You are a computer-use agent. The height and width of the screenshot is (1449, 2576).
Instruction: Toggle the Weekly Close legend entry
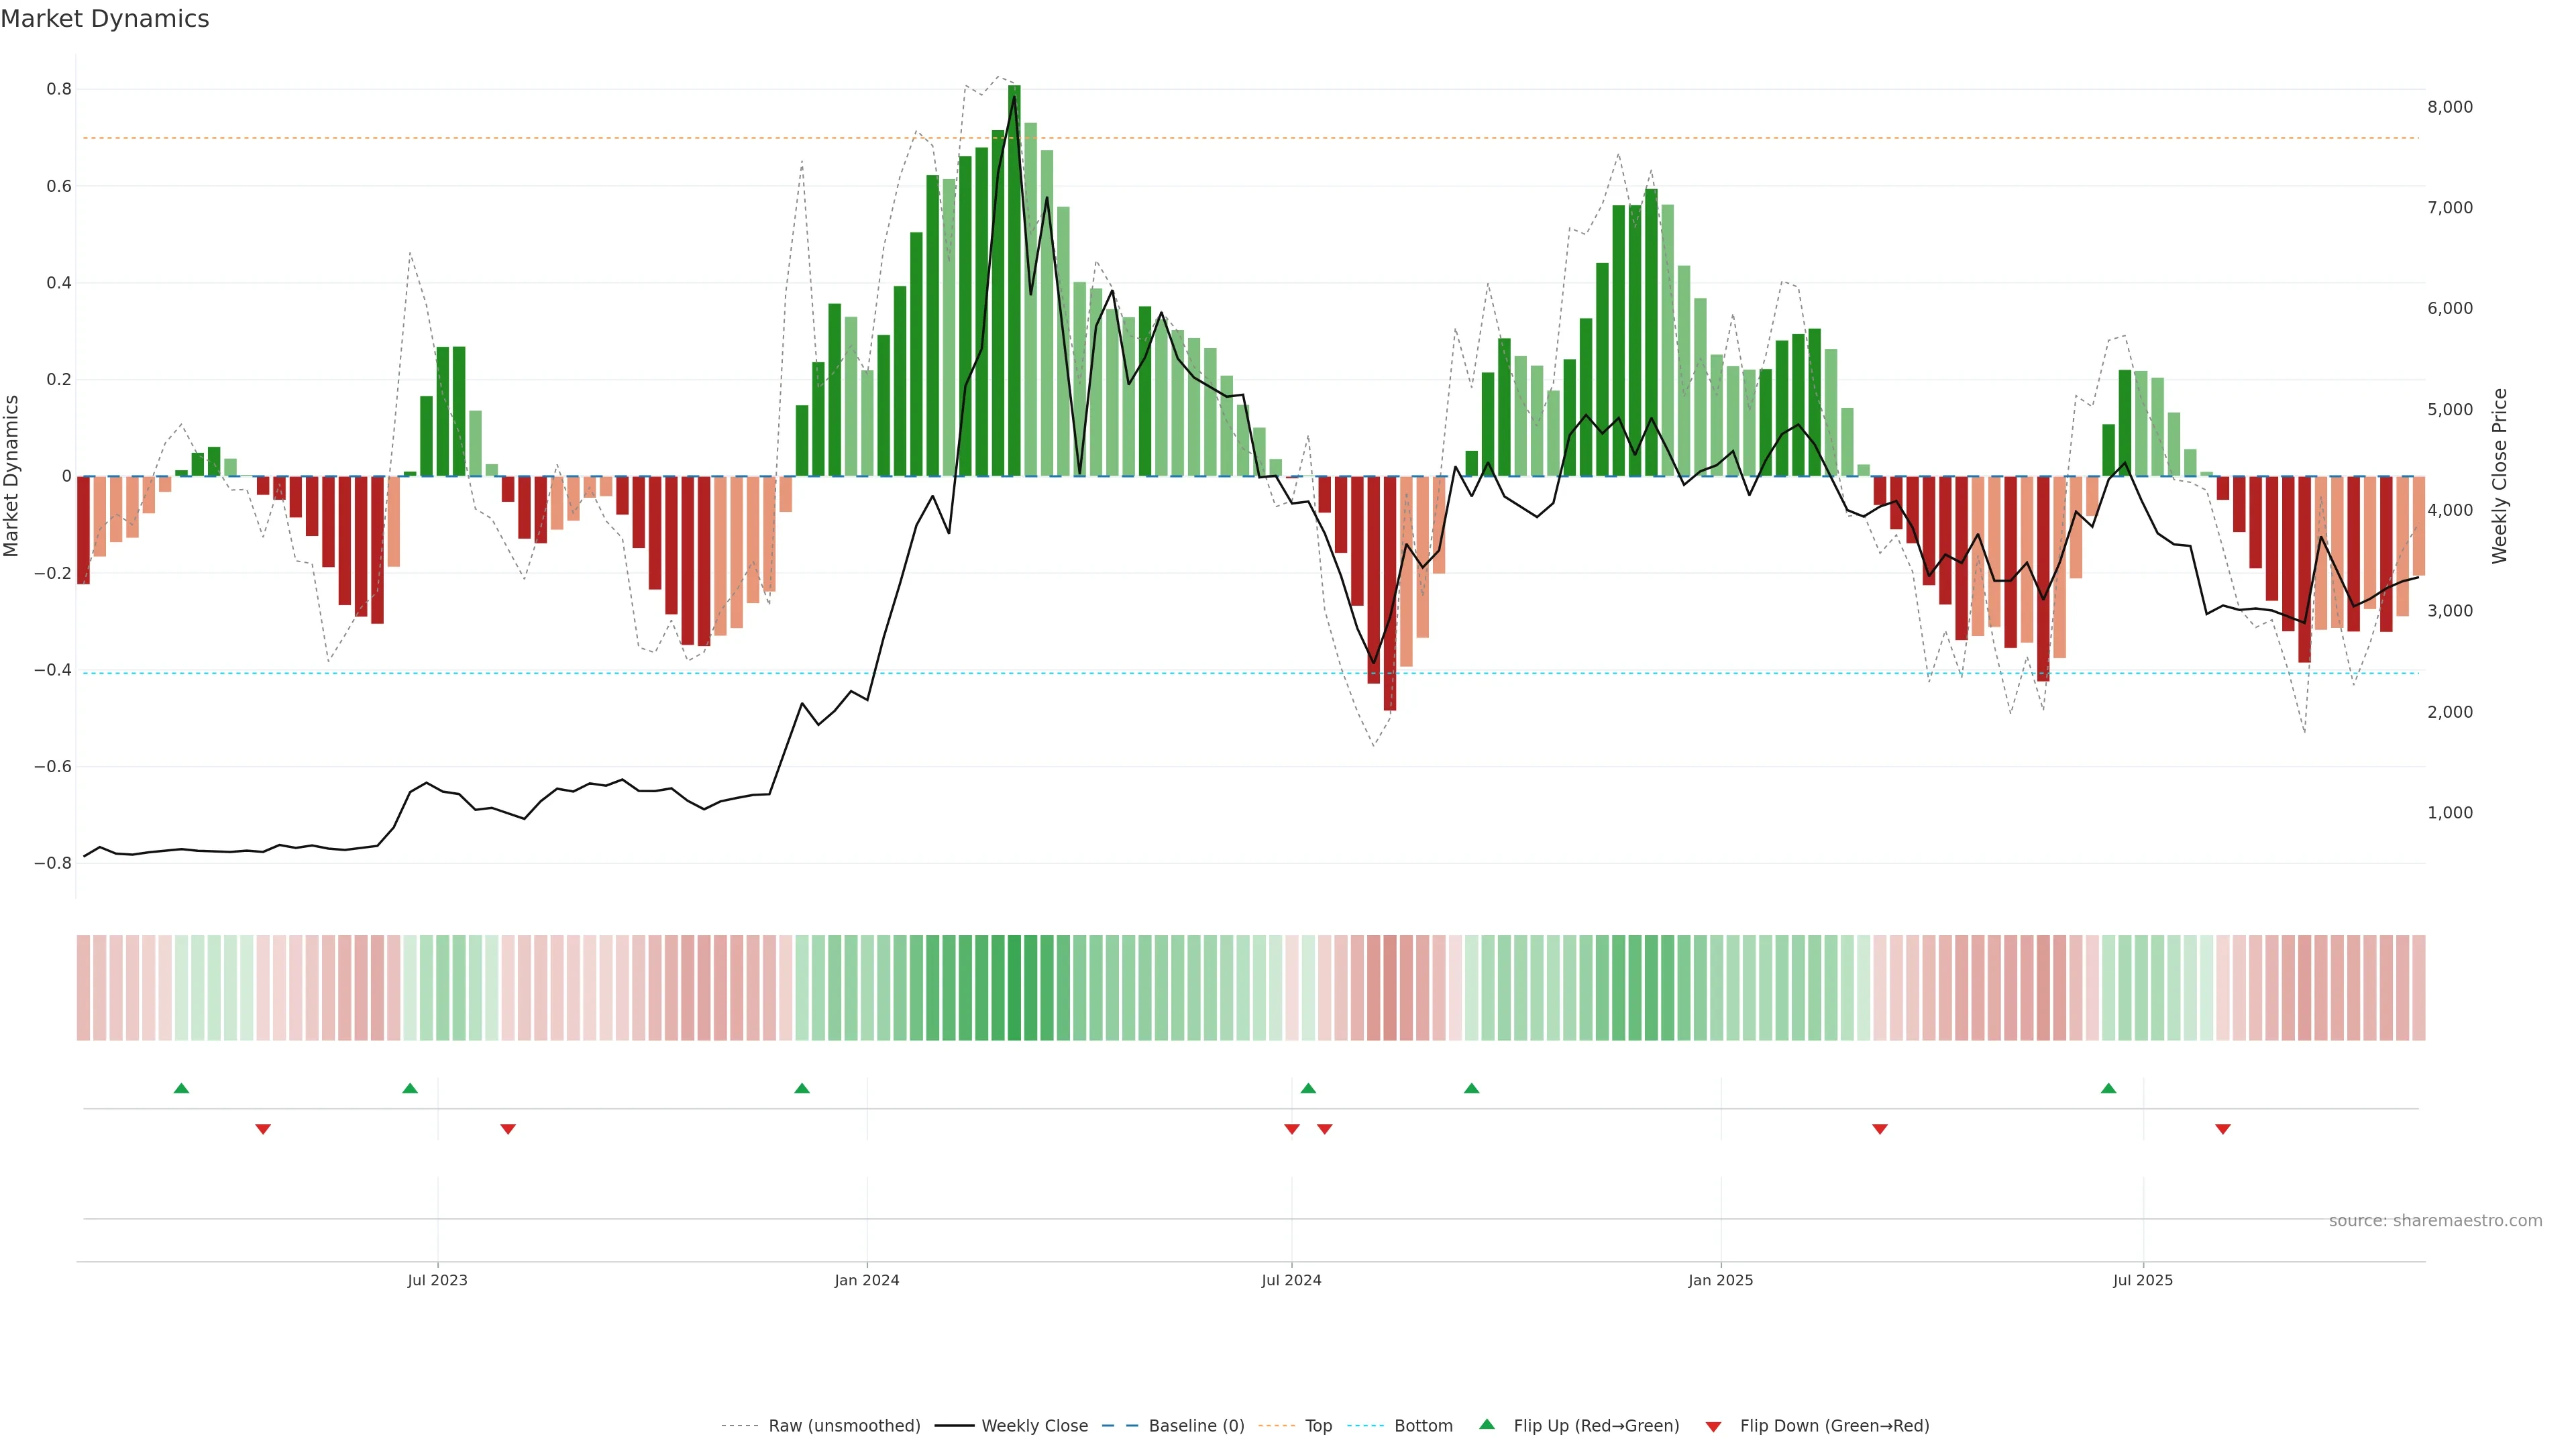(1034, 1426)
